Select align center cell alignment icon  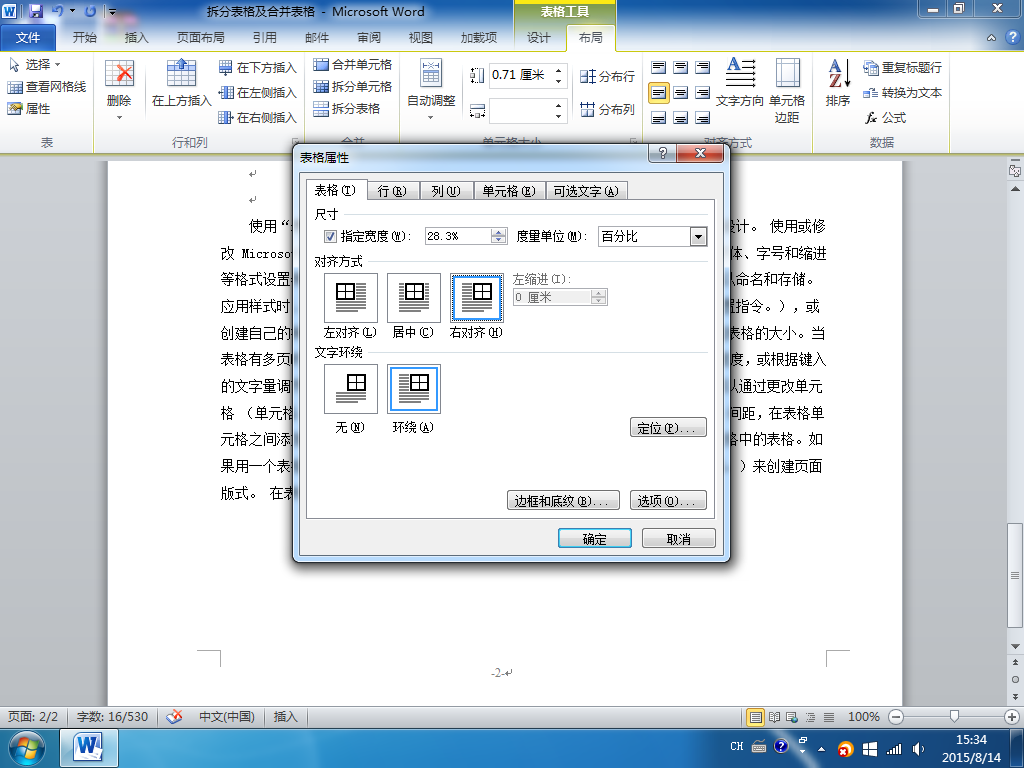(x=680, y=93)
